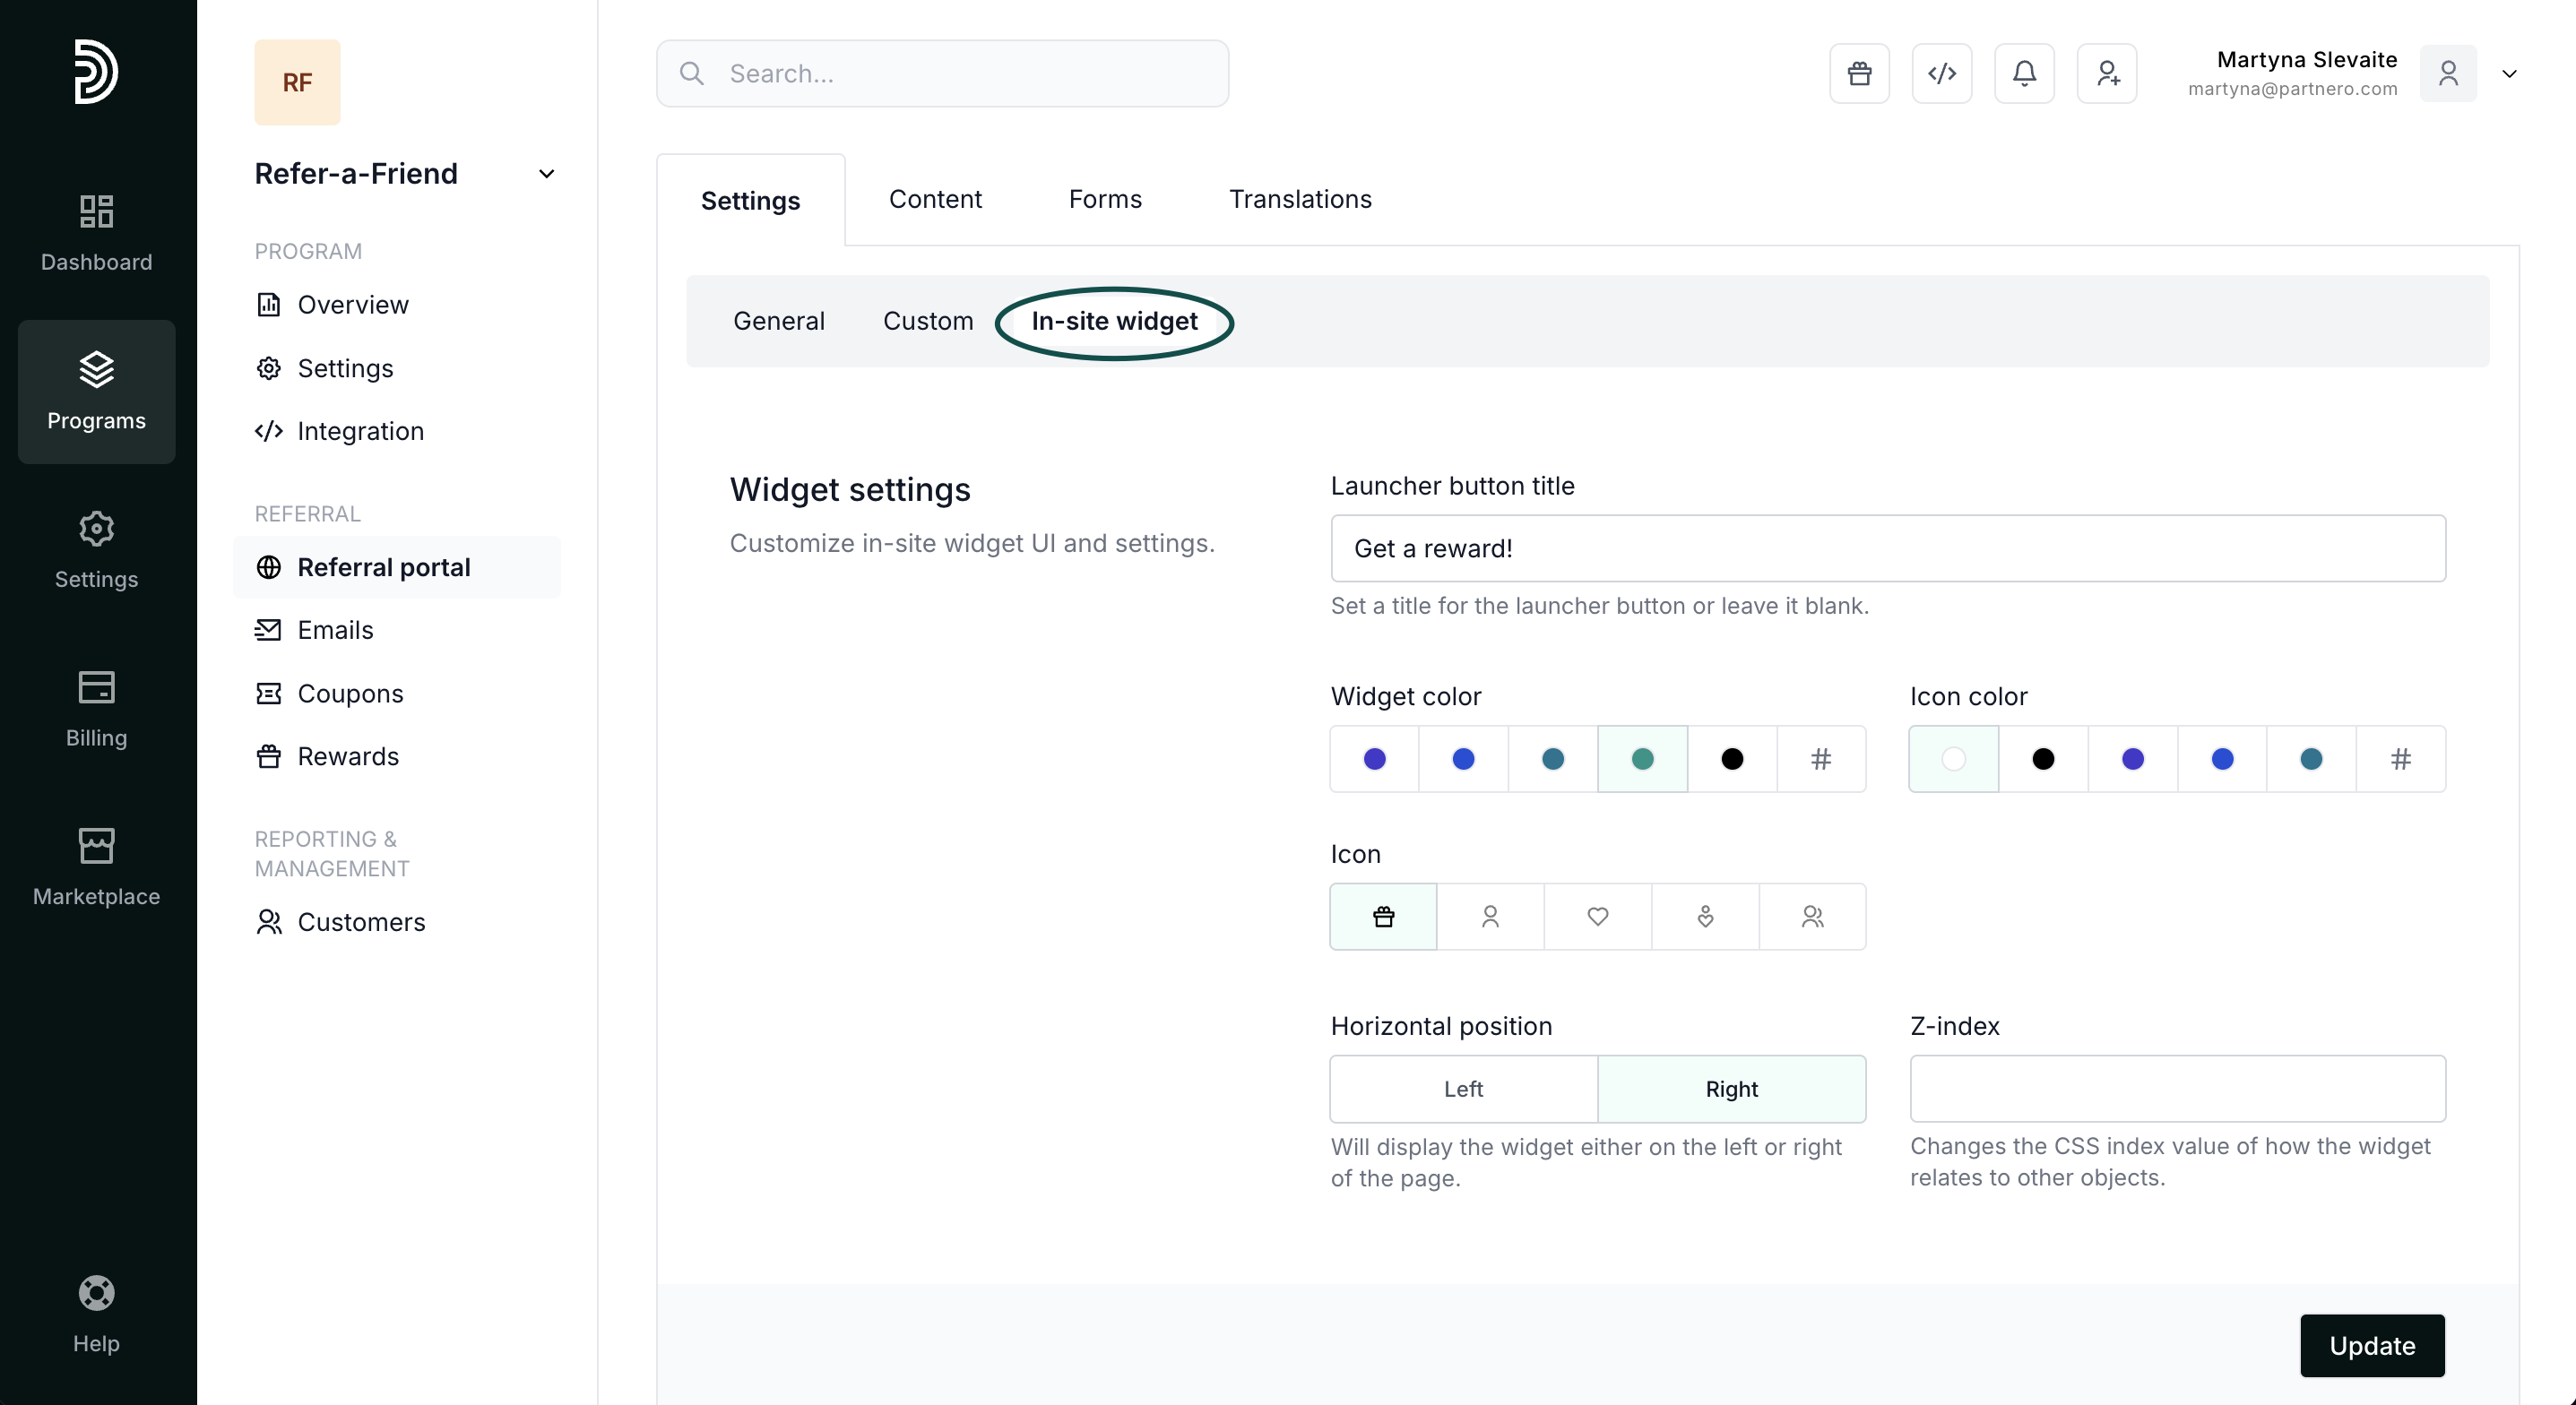Switch to the Content tab
The image size is (2576, 1405).
pos(935,199)
